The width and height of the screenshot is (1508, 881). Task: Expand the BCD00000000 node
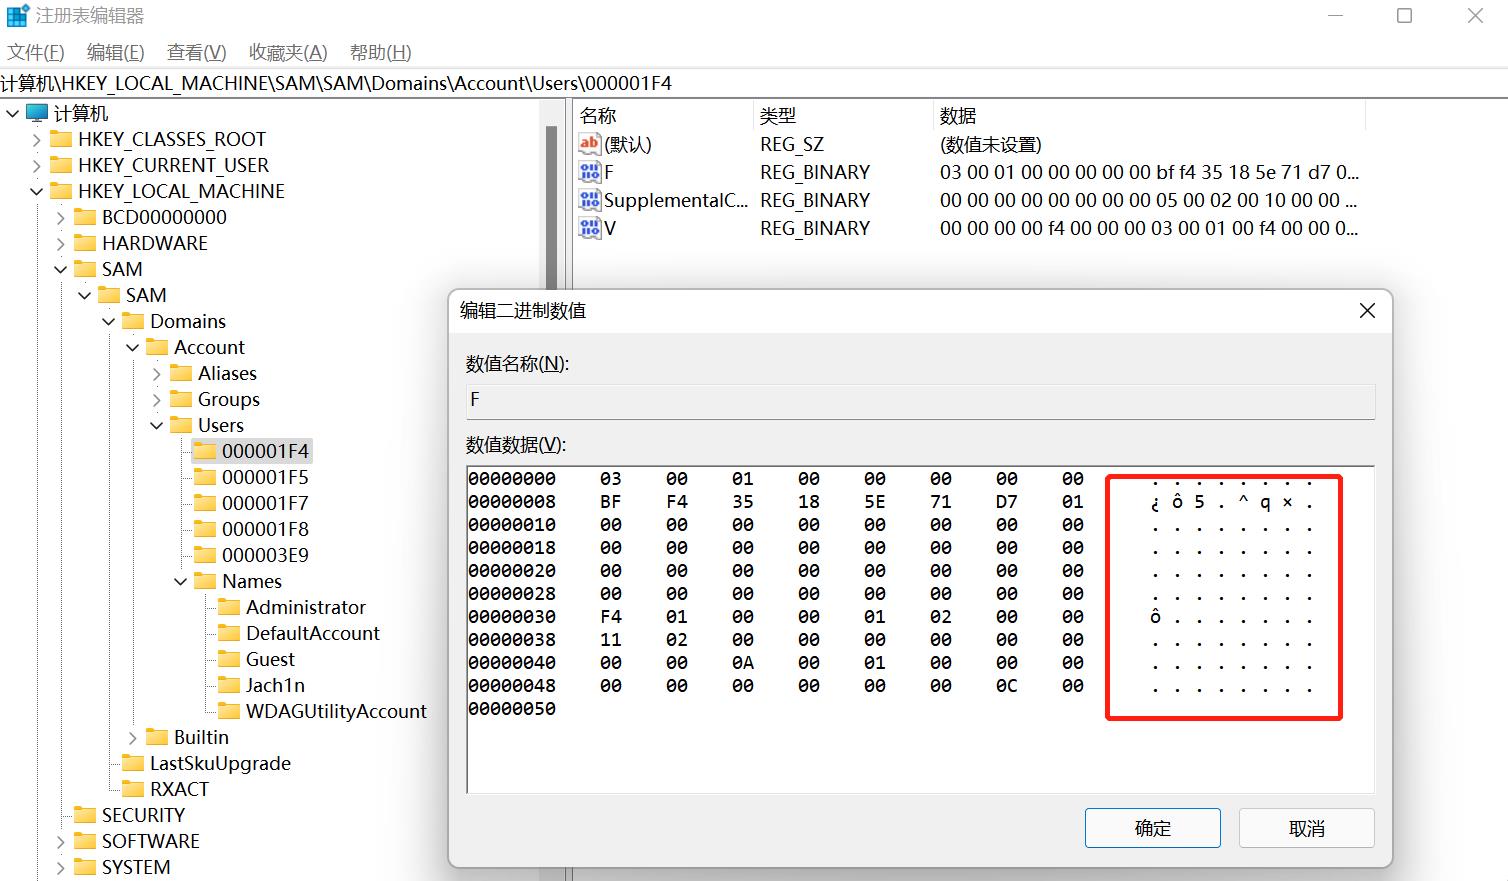(61, 217)
